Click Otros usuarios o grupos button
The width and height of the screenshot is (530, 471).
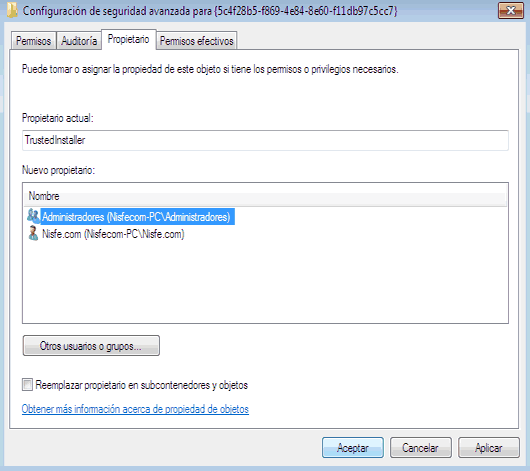tap(91, 346)
